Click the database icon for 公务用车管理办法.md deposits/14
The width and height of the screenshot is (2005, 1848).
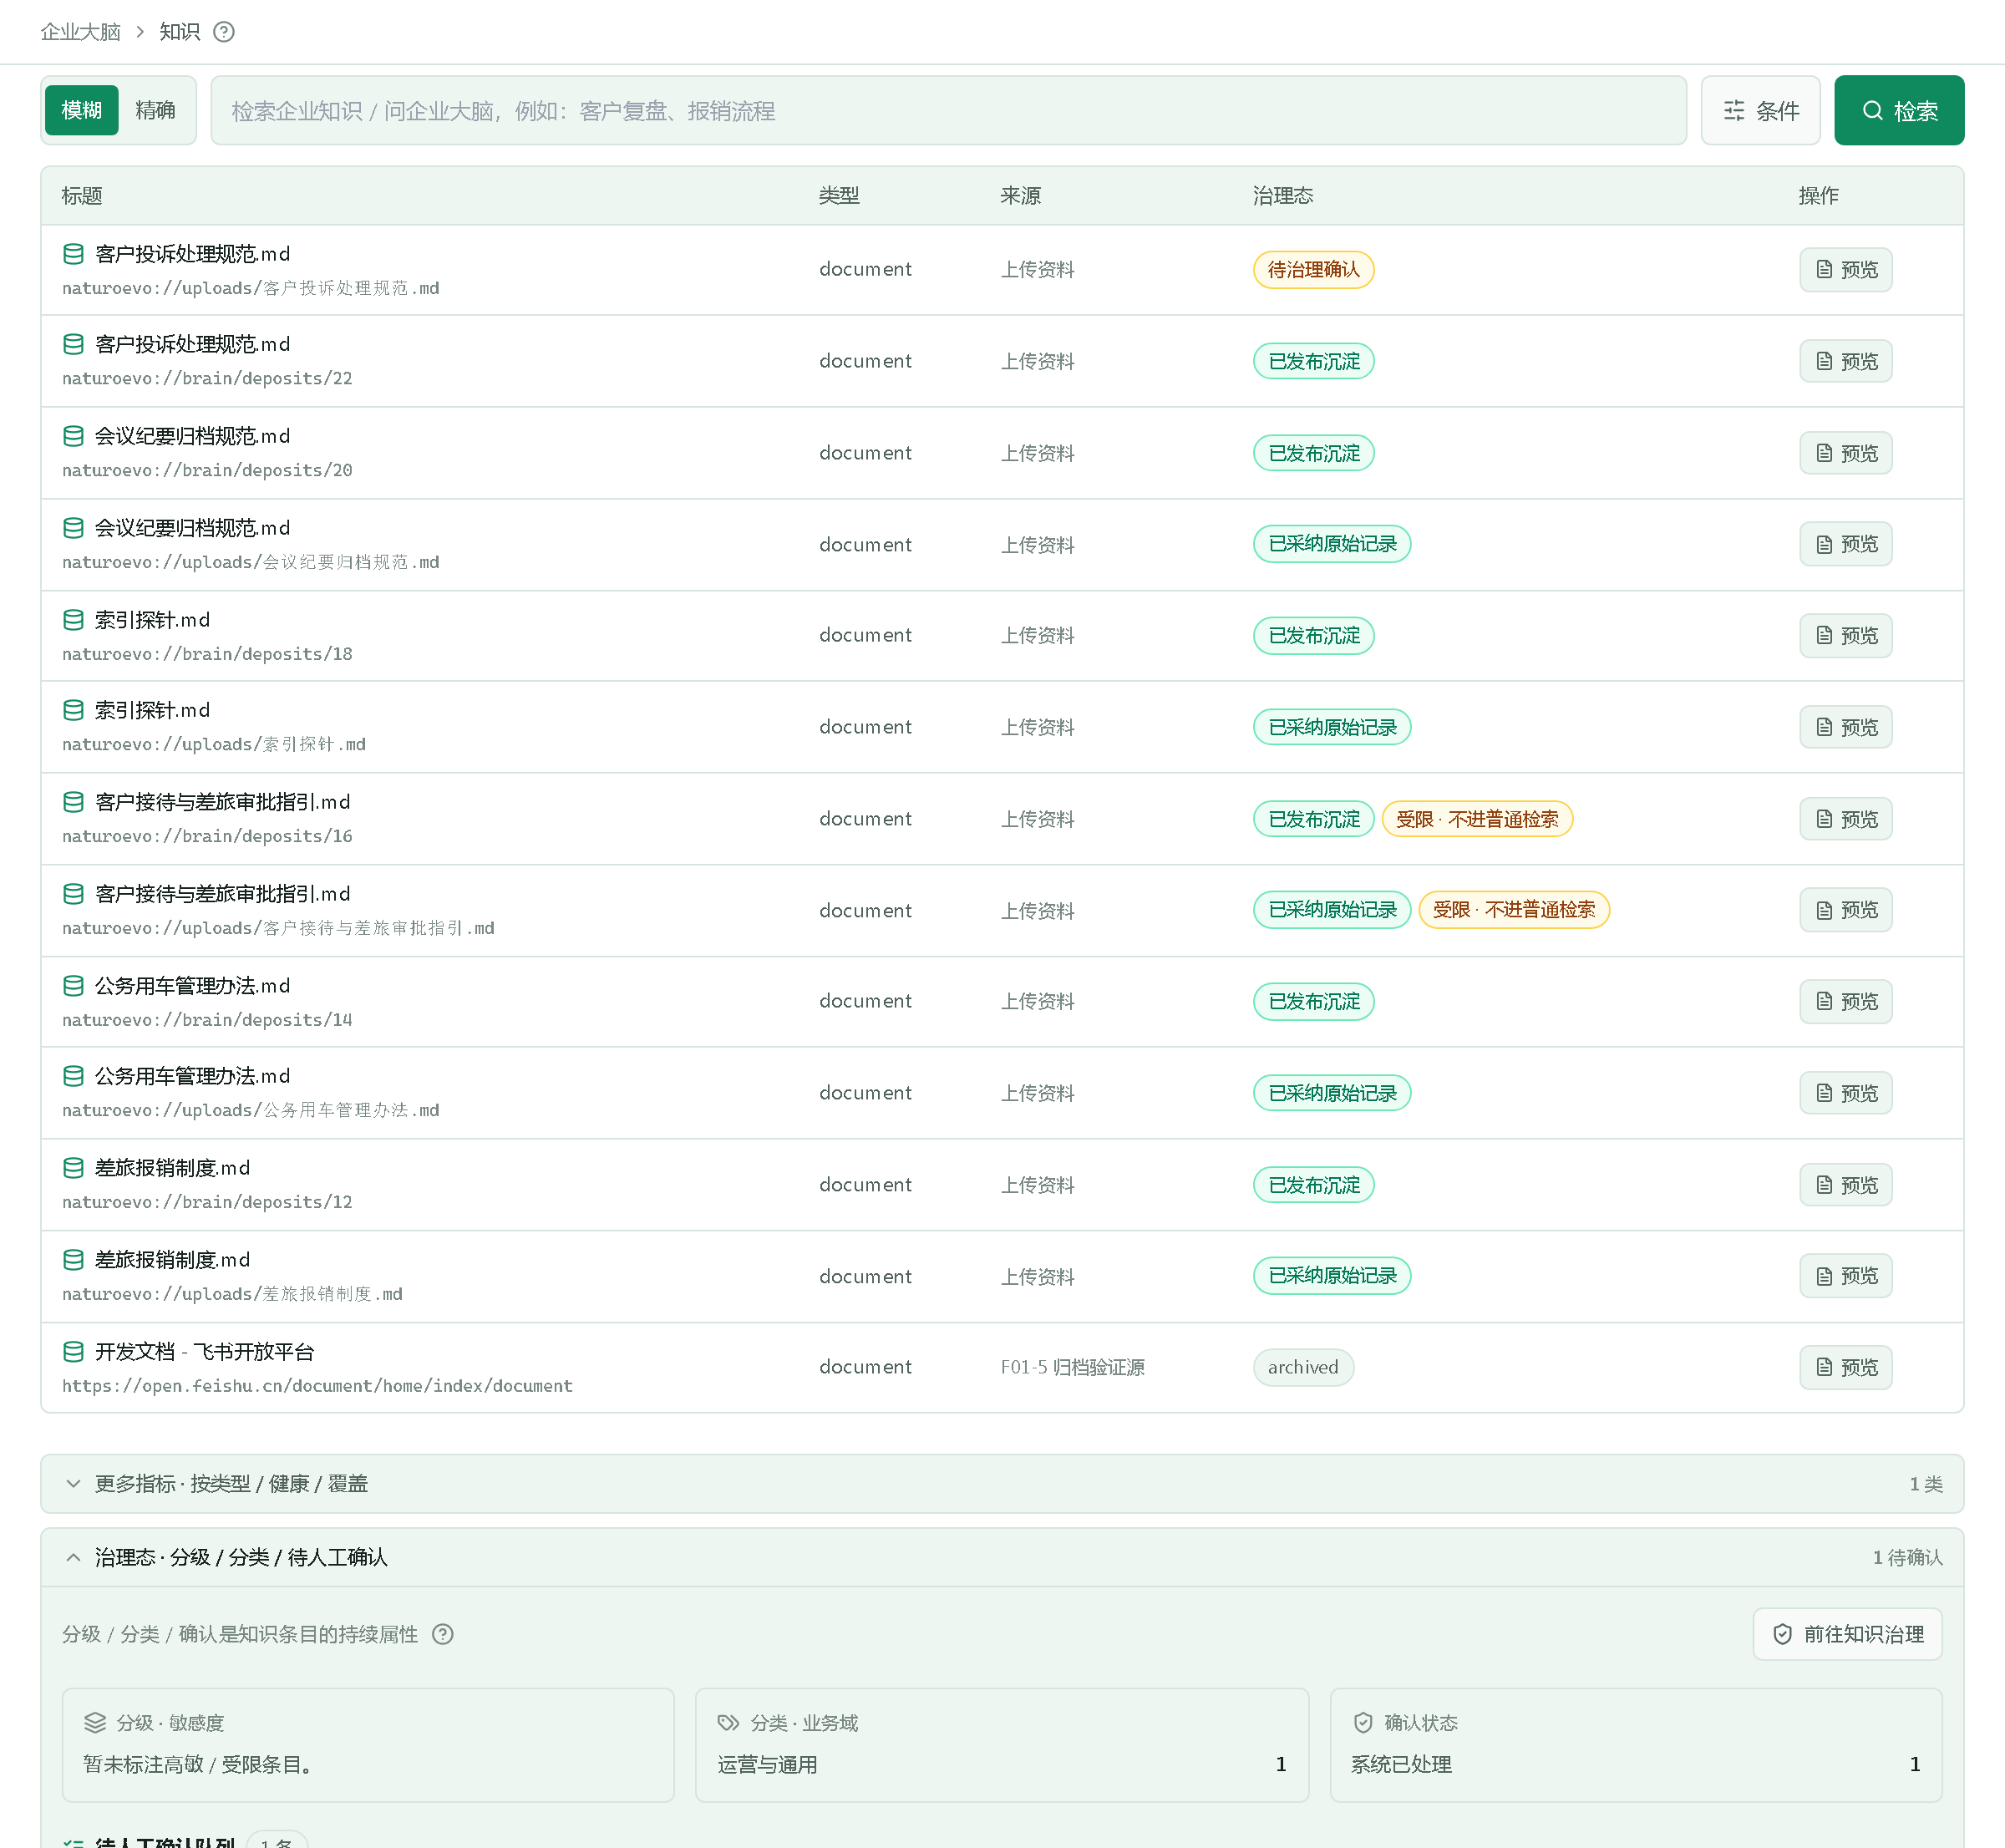tap(73, 986)
